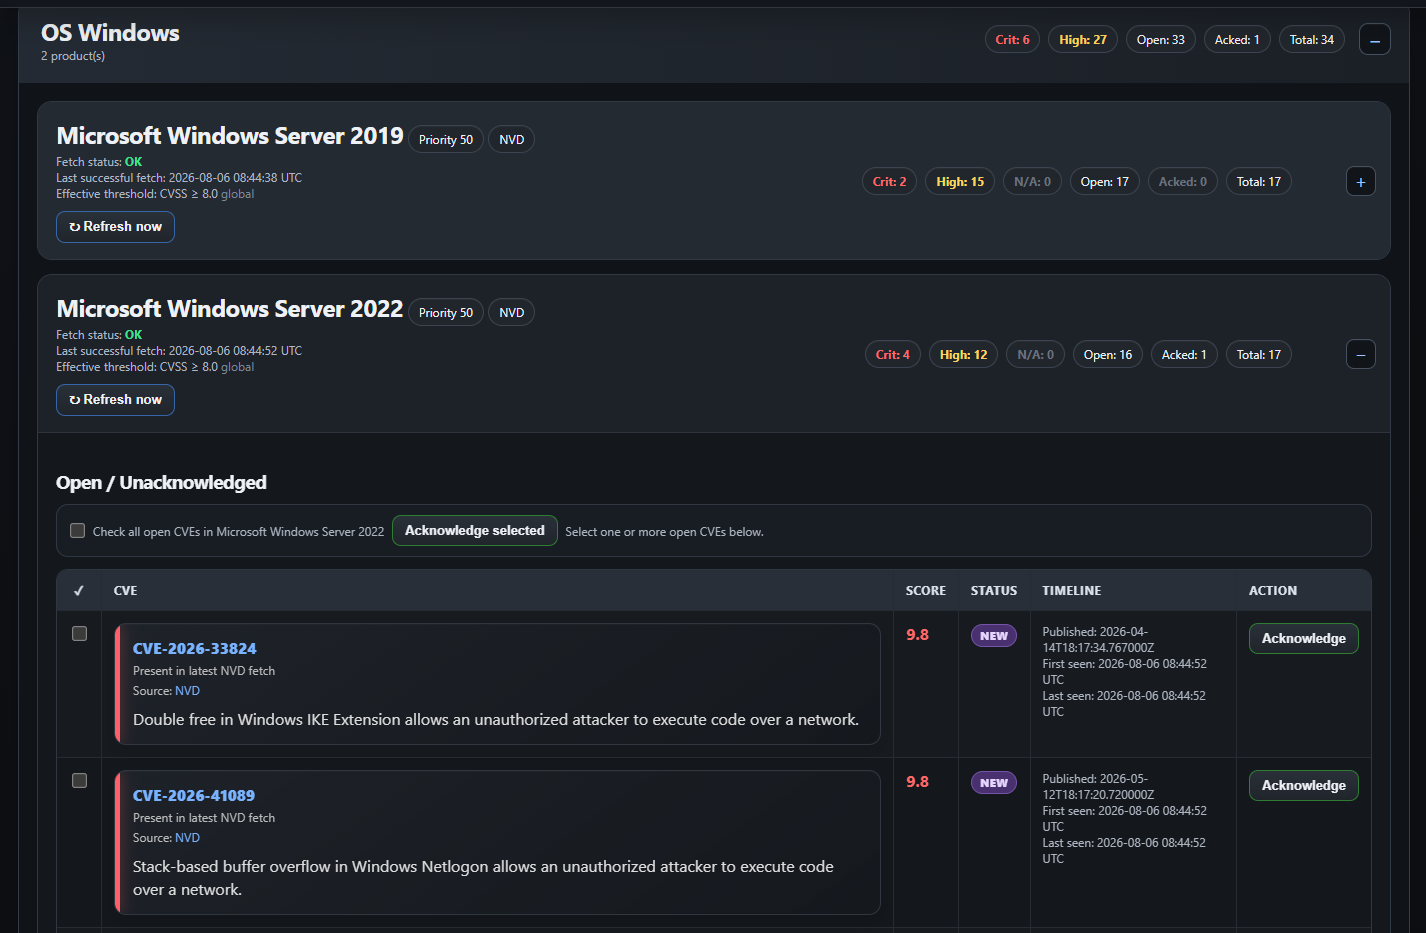The height and width of the screenshot is (933, 1426).
Task: Click the checkmark column header
Action: click(79, 591)
